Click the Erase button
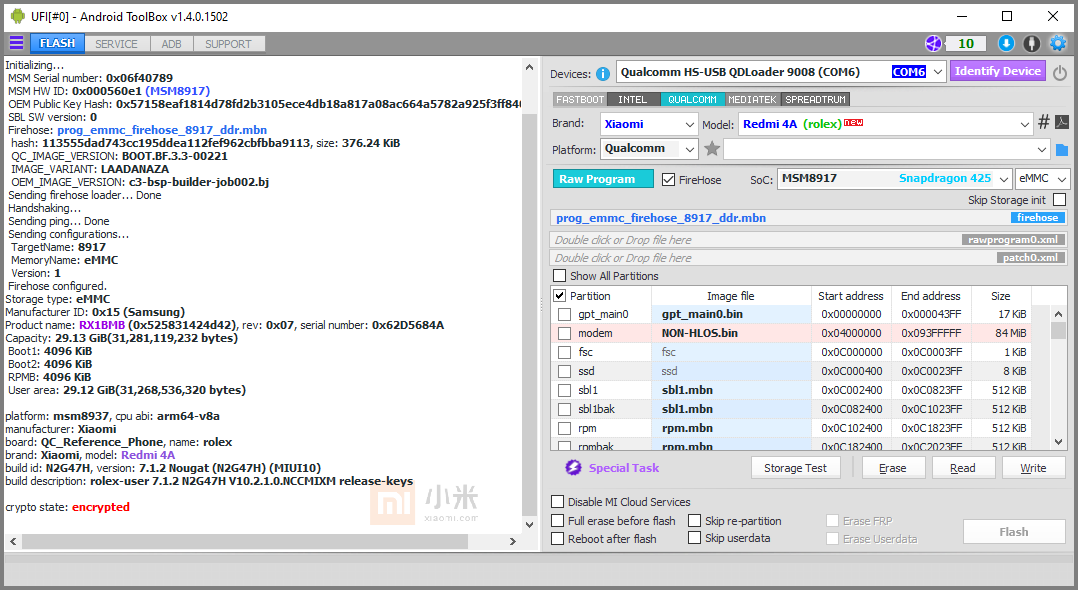Viewport: 1078px width, 590px height. click(x=892, y=468)
